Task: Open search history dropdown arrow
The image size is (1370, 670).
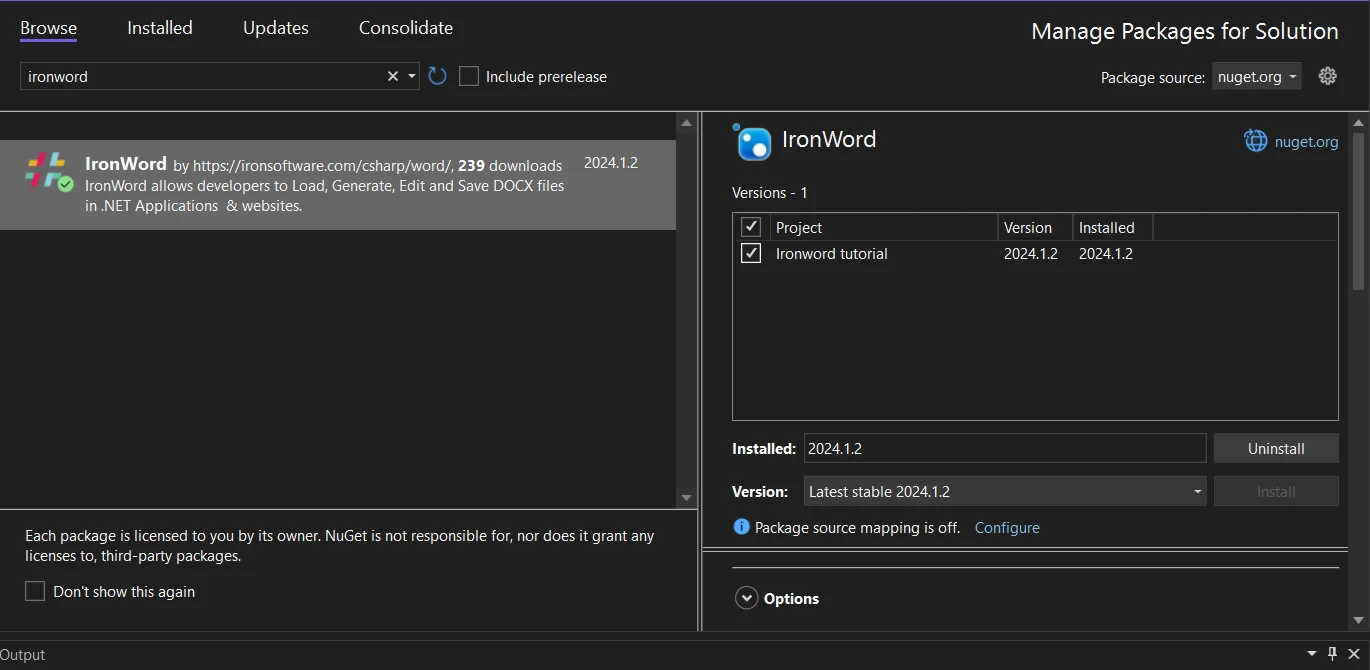Action: (x=412, y=76)
